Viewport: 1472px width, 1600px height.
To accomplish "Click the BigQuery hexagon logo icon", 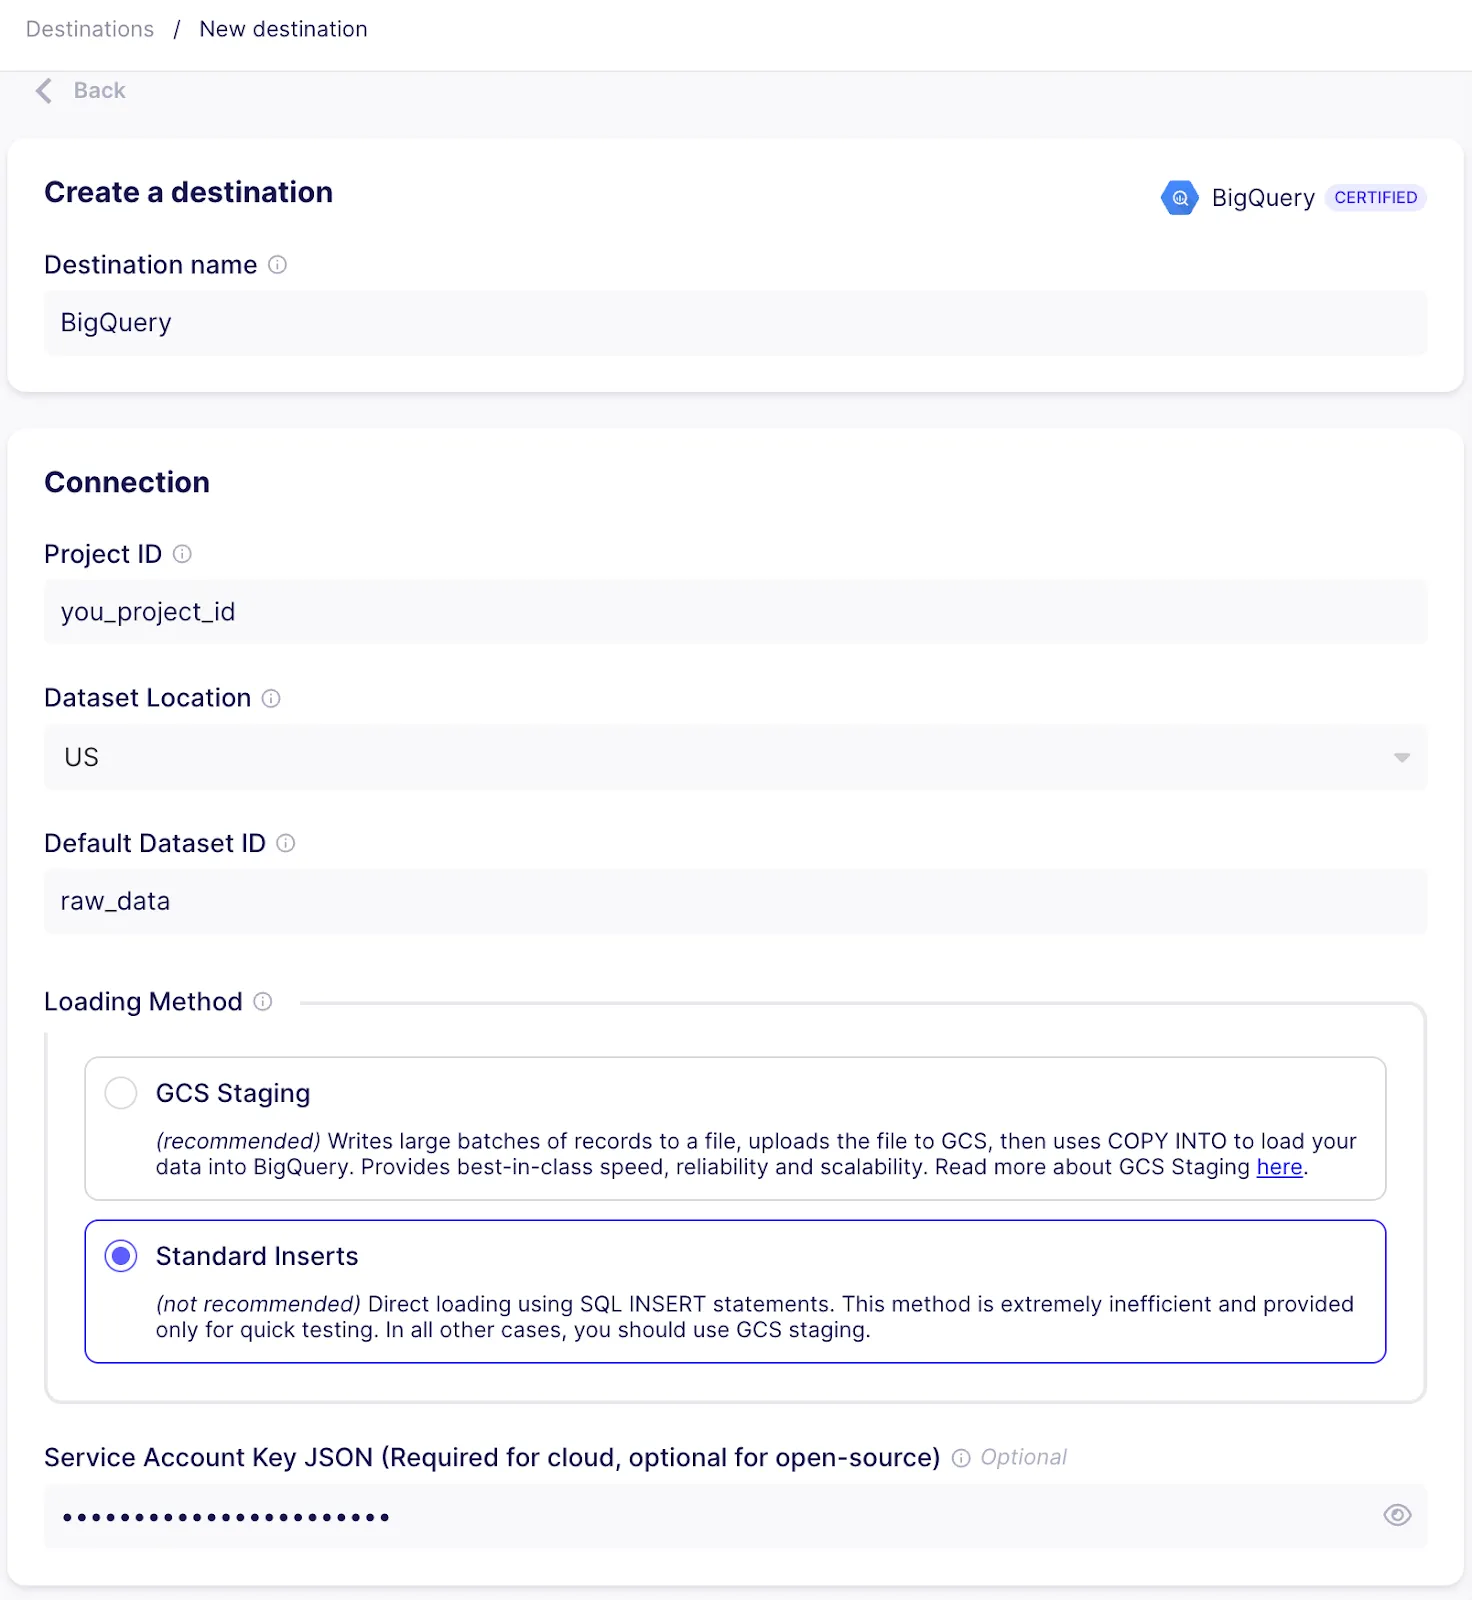I will tap(1180, 198).
